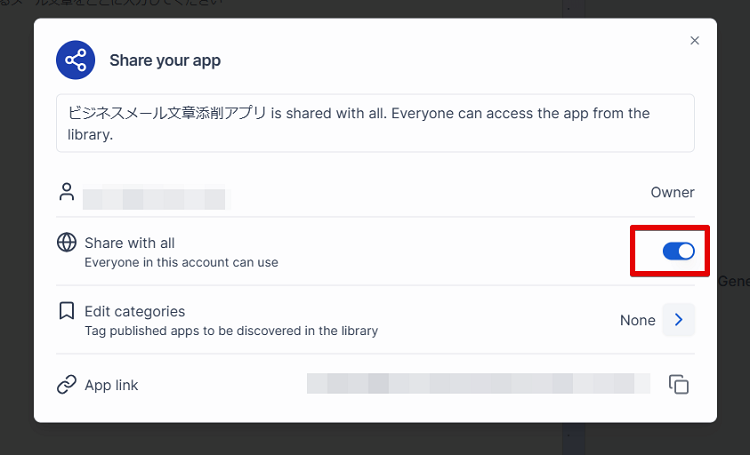
Task: Click the shared status message box
Action: point(375,123)
